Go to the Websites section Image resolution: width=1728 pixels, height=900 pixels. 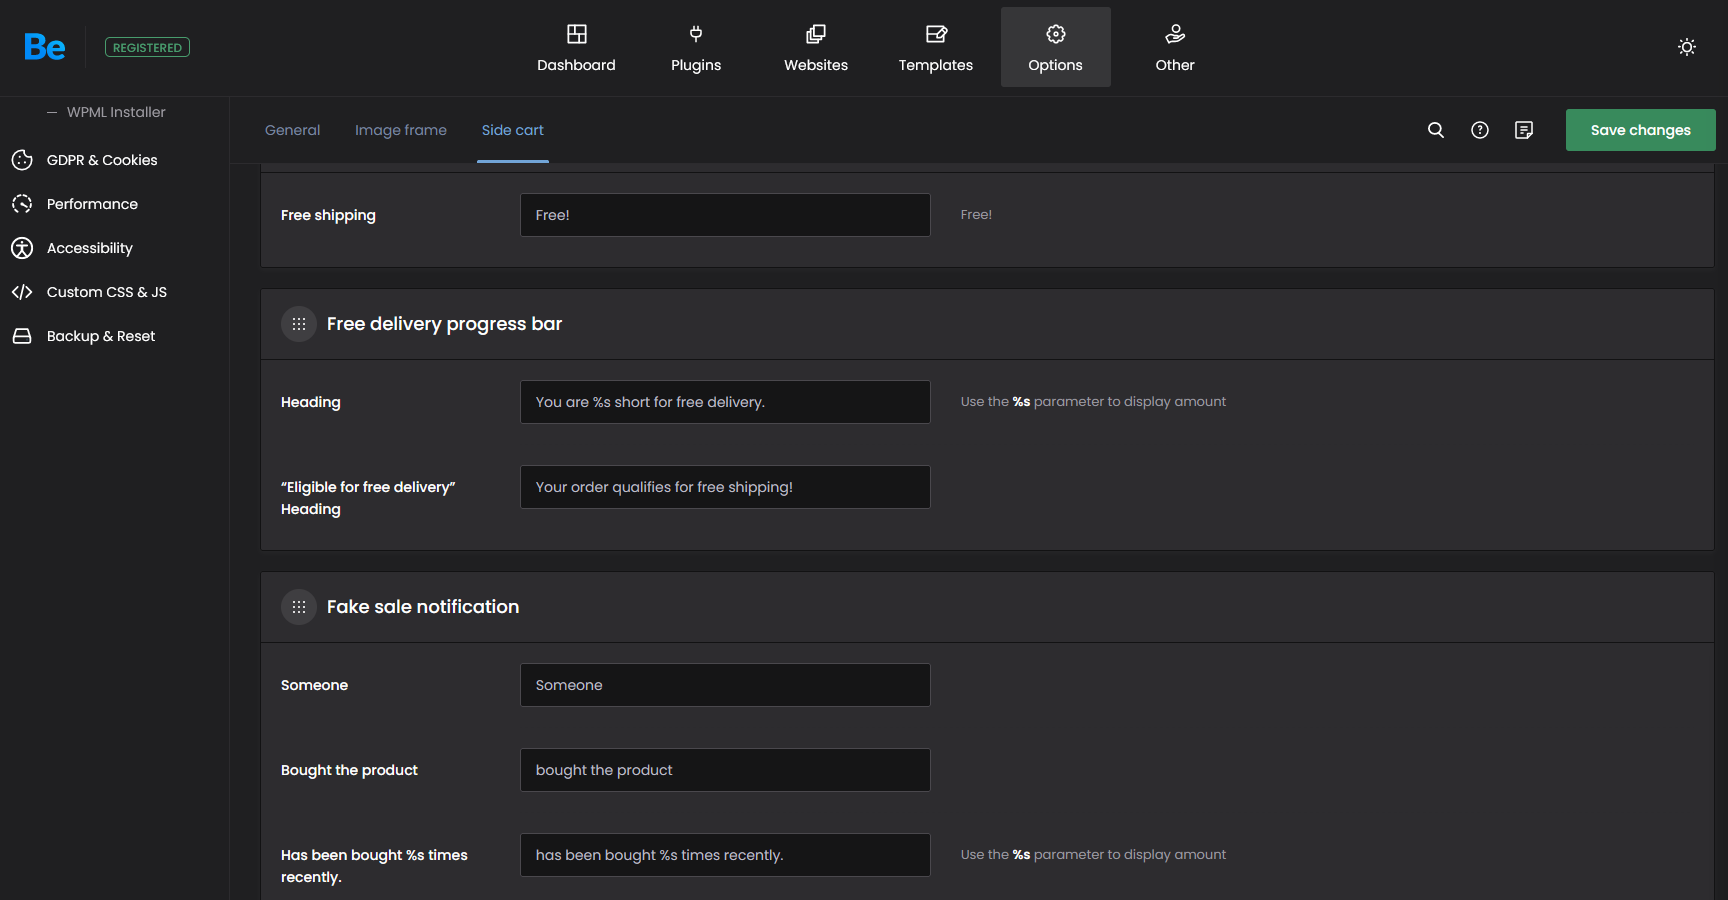pos(816,47)
